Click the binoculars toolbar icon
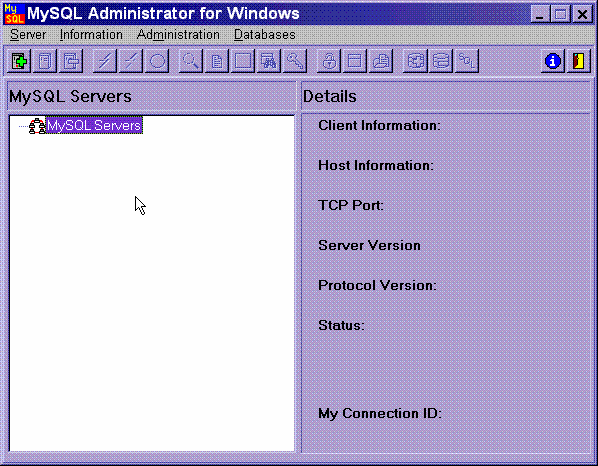The image size is (598, 466). coord(269,61)
